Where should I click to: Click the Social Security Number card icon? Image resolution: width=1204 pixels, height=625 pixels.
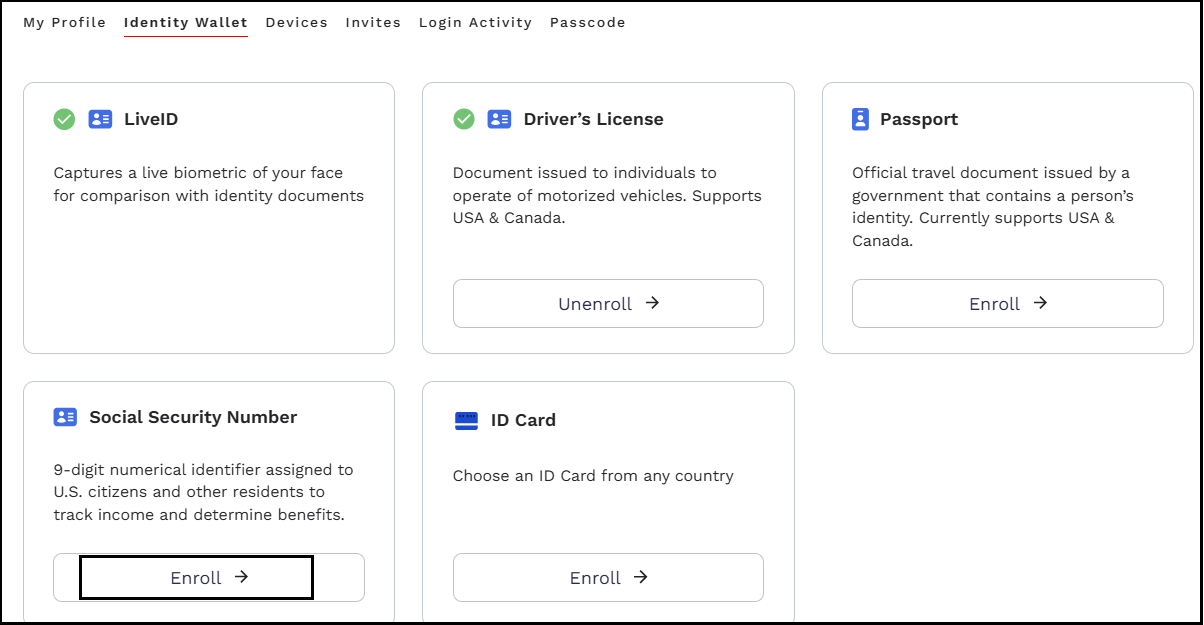(x=65, y=417)
